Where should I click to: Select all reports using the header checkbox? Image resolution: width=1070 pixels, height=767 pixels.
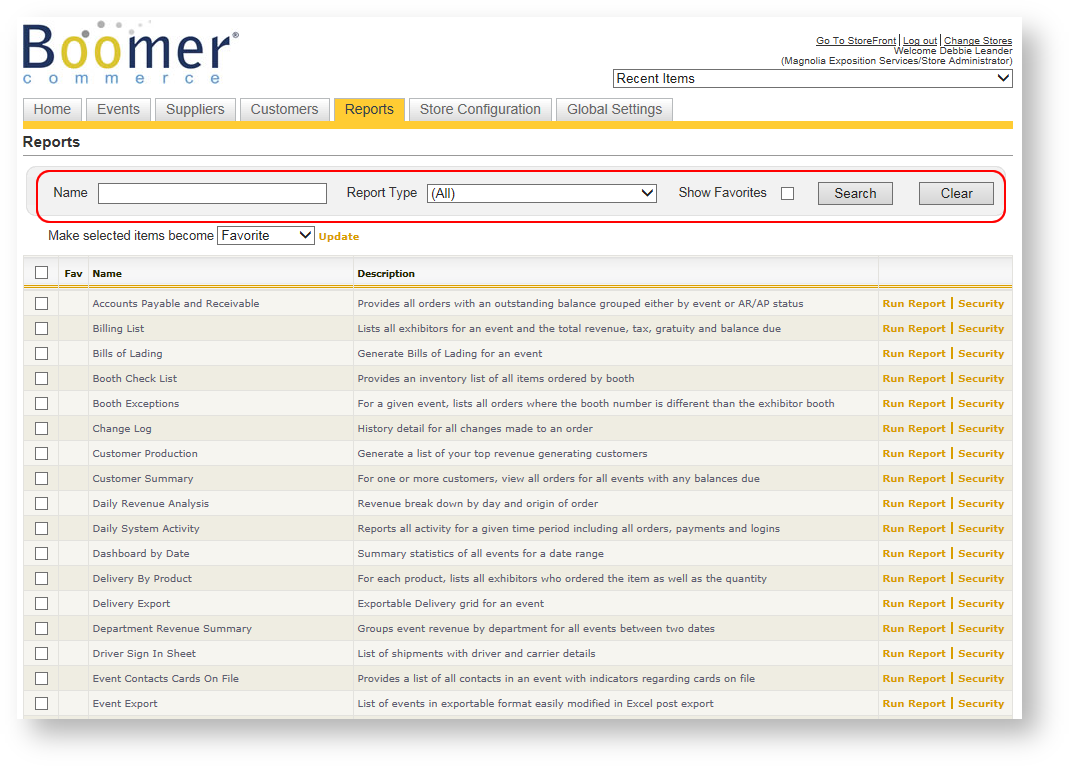point(41,271)
